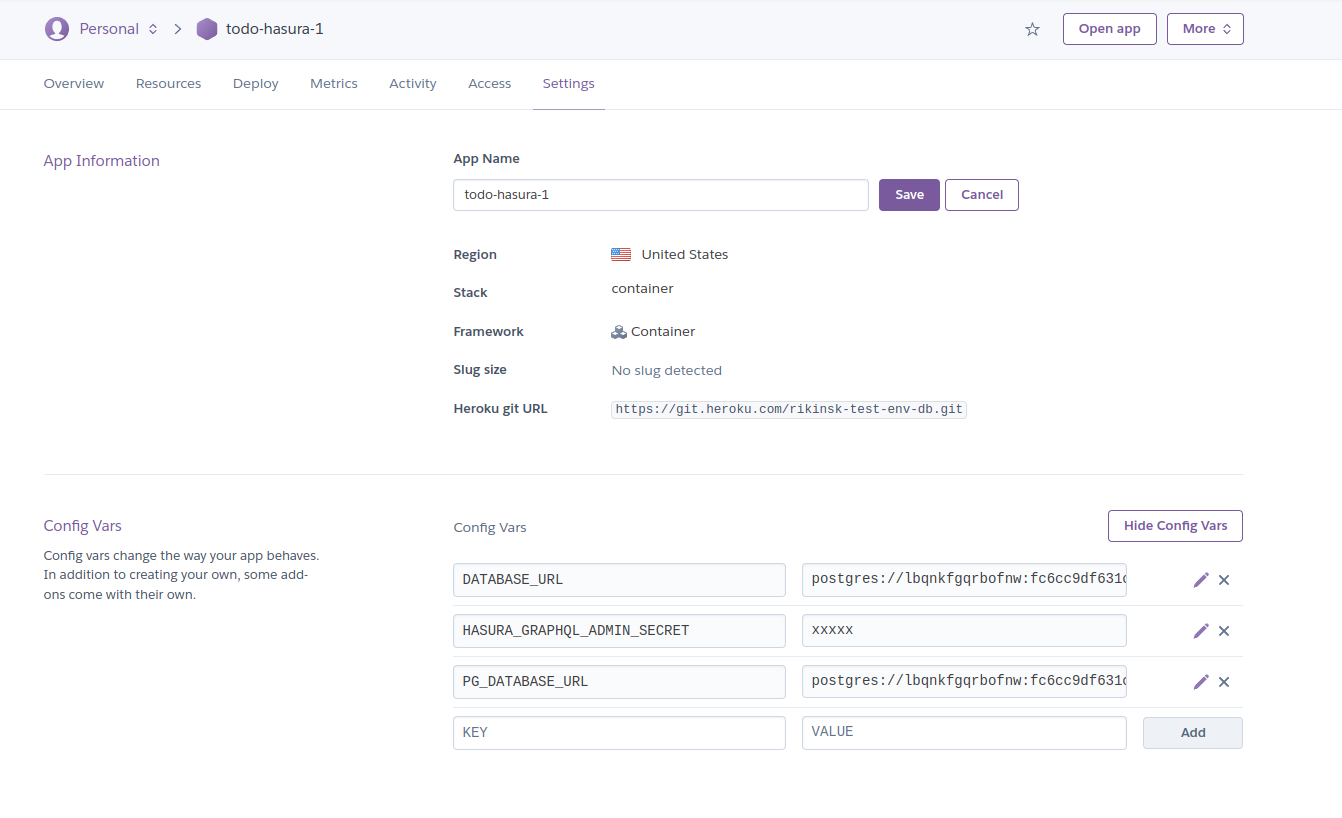Switch to the Deploy tab

pos(255,84)
